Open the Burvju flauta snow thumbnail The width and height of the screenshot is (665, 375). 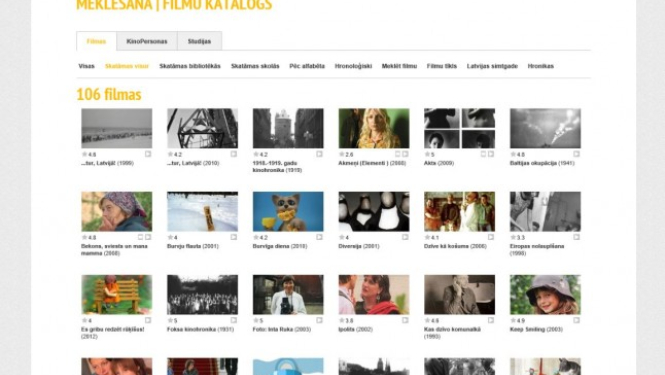[202, 211]
